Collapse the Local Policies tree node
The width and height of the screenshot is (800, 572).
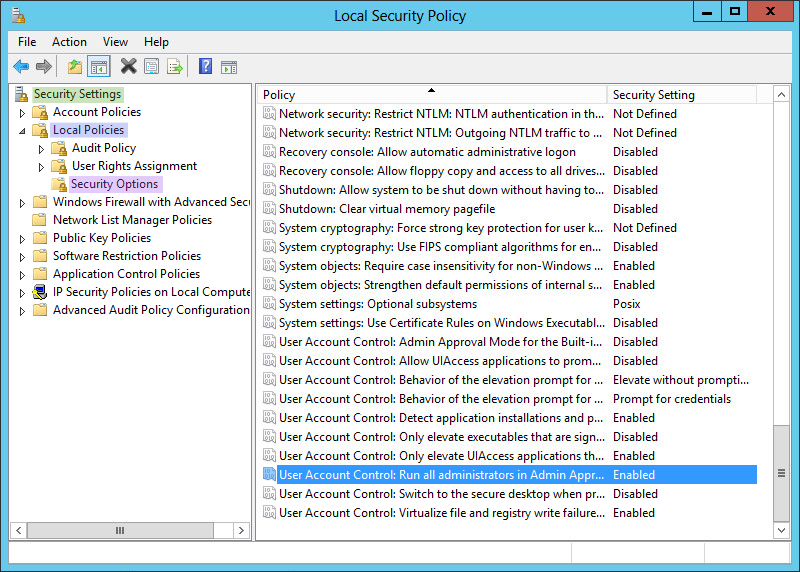[23, 131]
